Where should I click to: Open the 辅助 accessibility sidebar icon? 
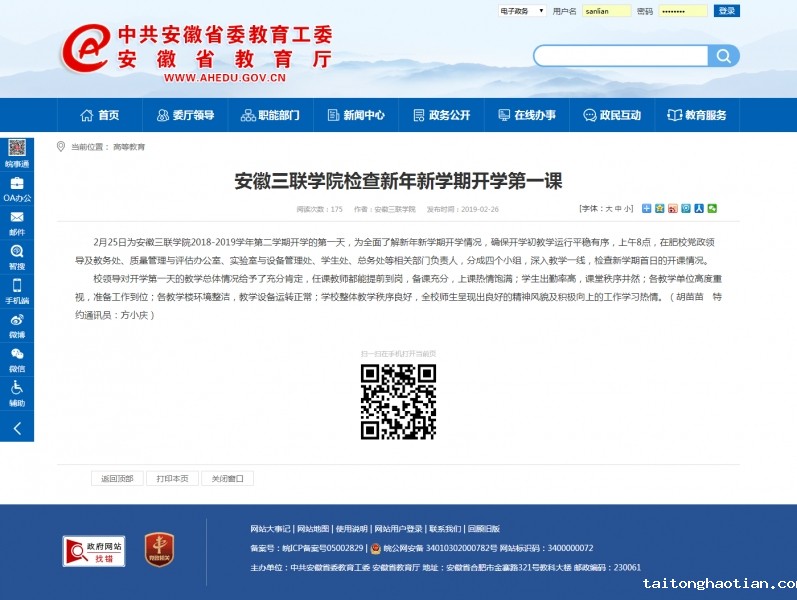pyautogui.click(x=17, y=392)
